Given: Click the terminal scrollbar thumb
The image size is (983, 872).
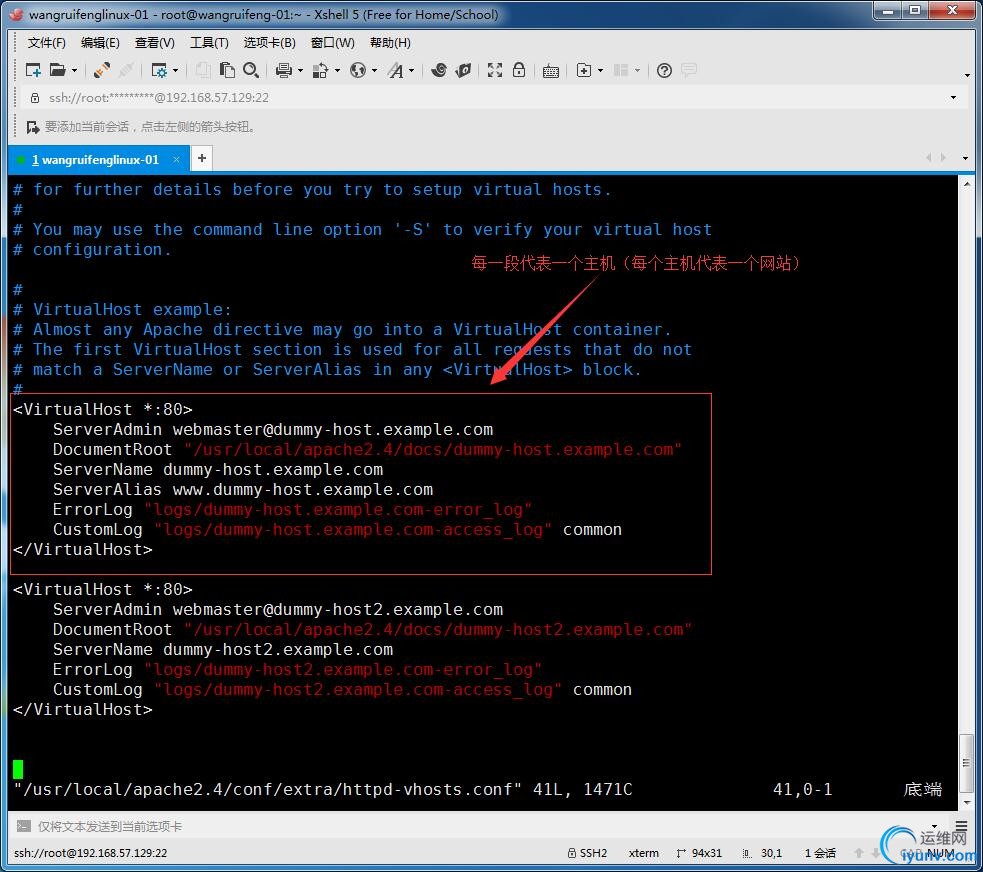Looking at the screenshot, I should pos(966,763).
